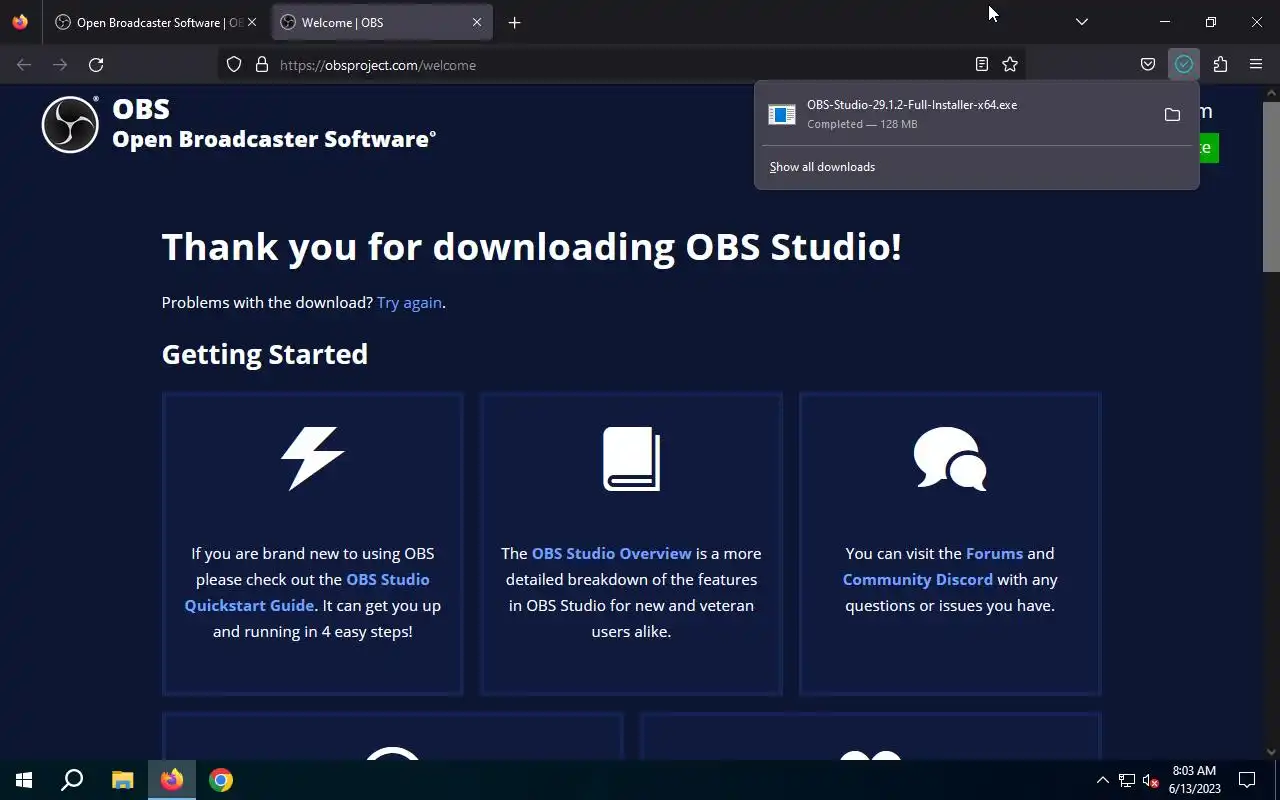Show hidden system tray icons
Viewport: 1280px width, 800px height.
coord(1102,780)
